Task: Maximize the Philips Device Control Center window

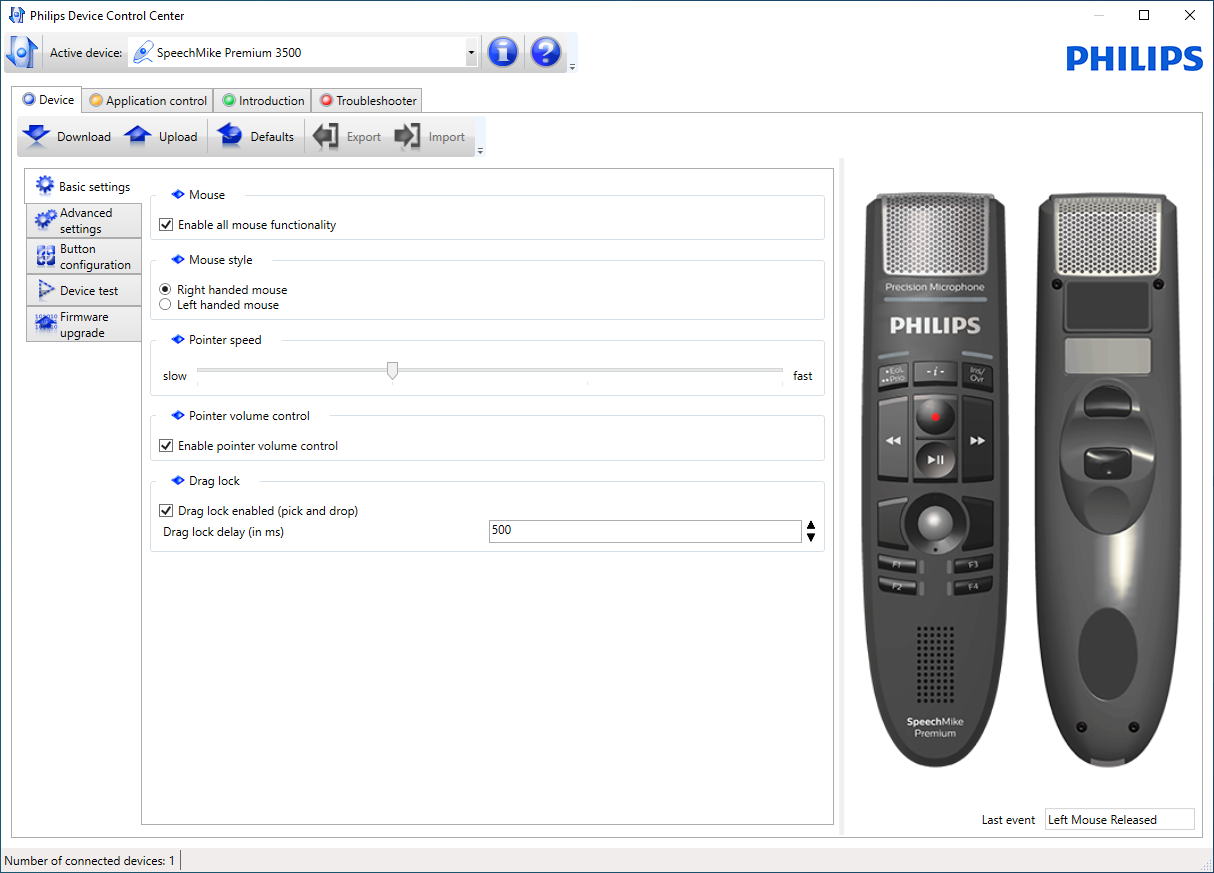Action: coord(1144,15)
